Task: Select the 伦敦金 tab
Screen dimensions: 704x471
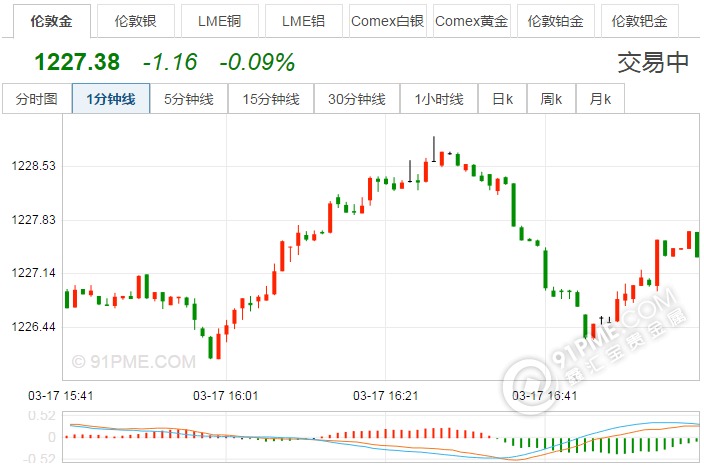Action: tap(52, 21)
